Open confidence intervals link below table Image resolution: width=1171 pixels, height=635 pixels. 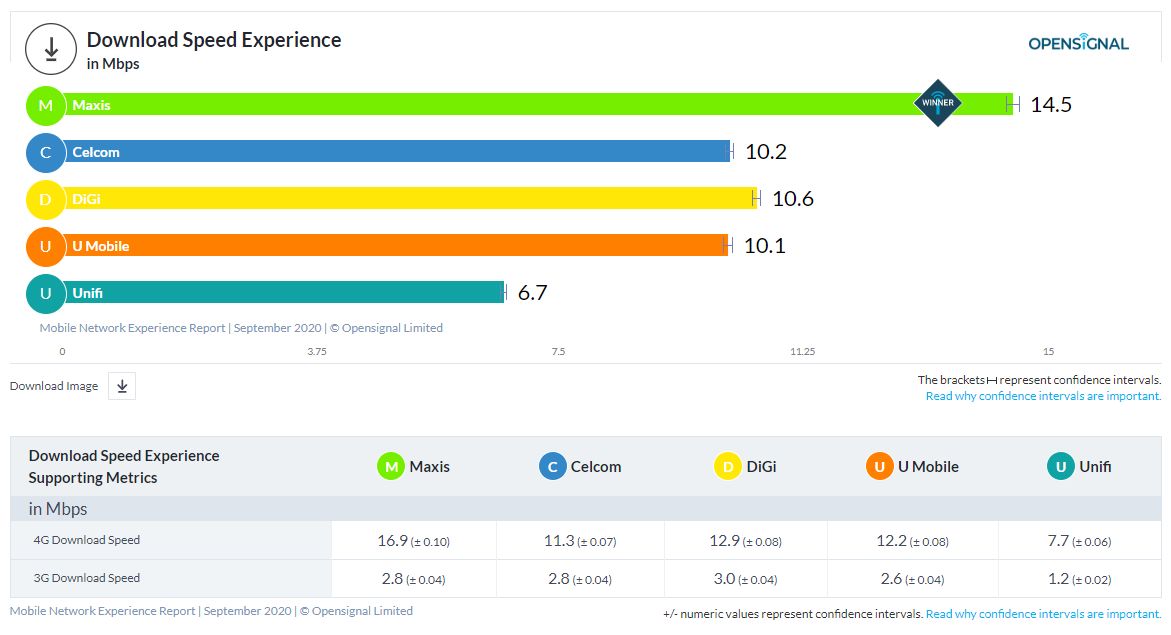pos(1043,614)
